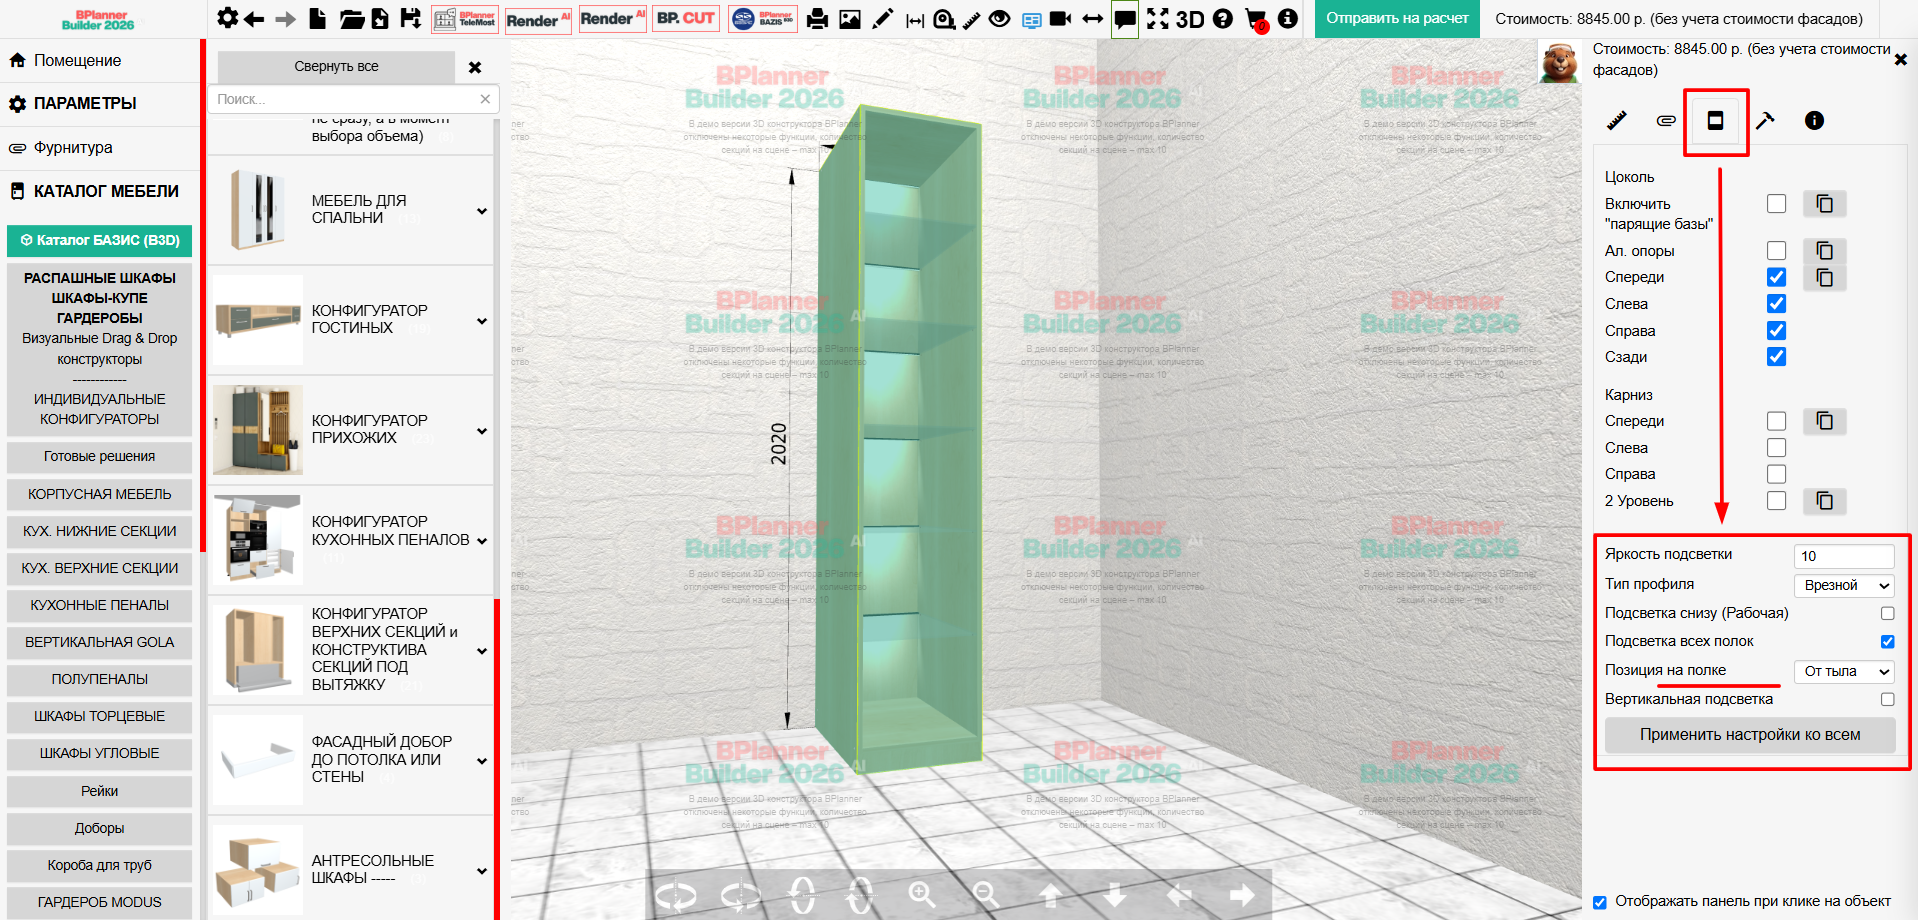This screenshot has height=920, width=1918.
Task: Toggle Отображать панель при клике checkbox
Action: [x=1600, y=902]
